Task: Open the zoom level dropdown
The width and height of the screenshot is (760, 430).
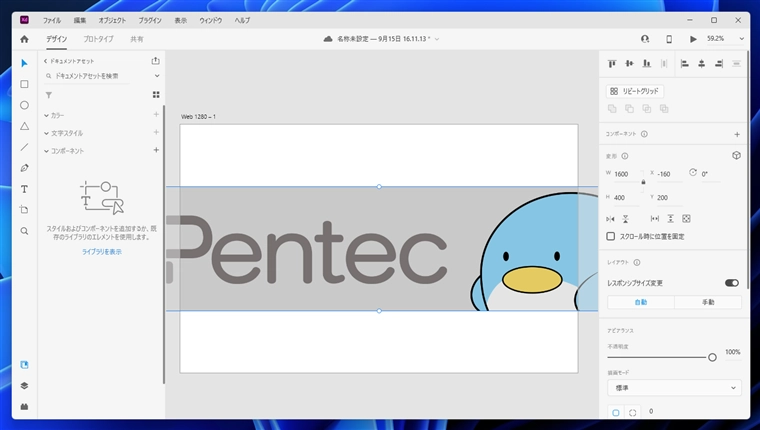Action: 741,39
